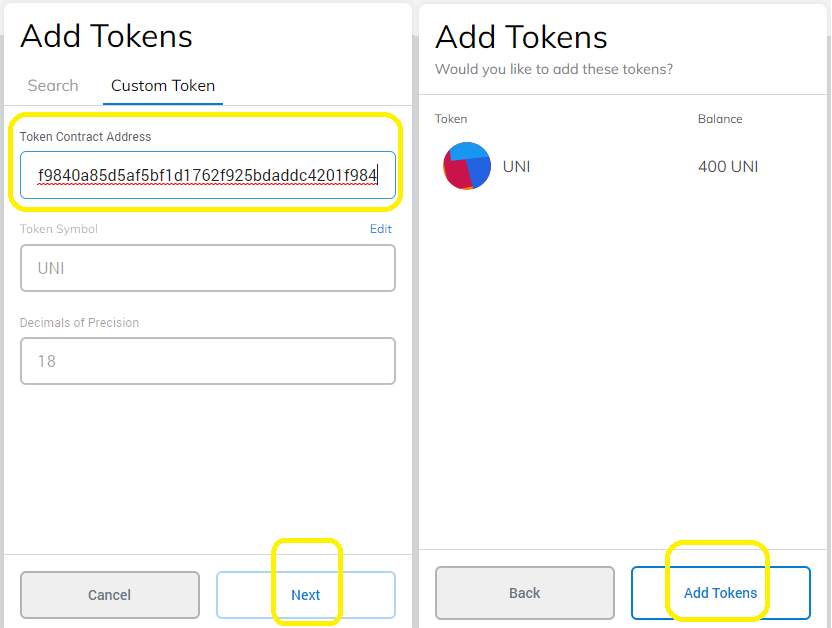Click the Add Tokens heading above the tabs
The image size is (832, 628).
pyautogui.click(x=106, y=36)
